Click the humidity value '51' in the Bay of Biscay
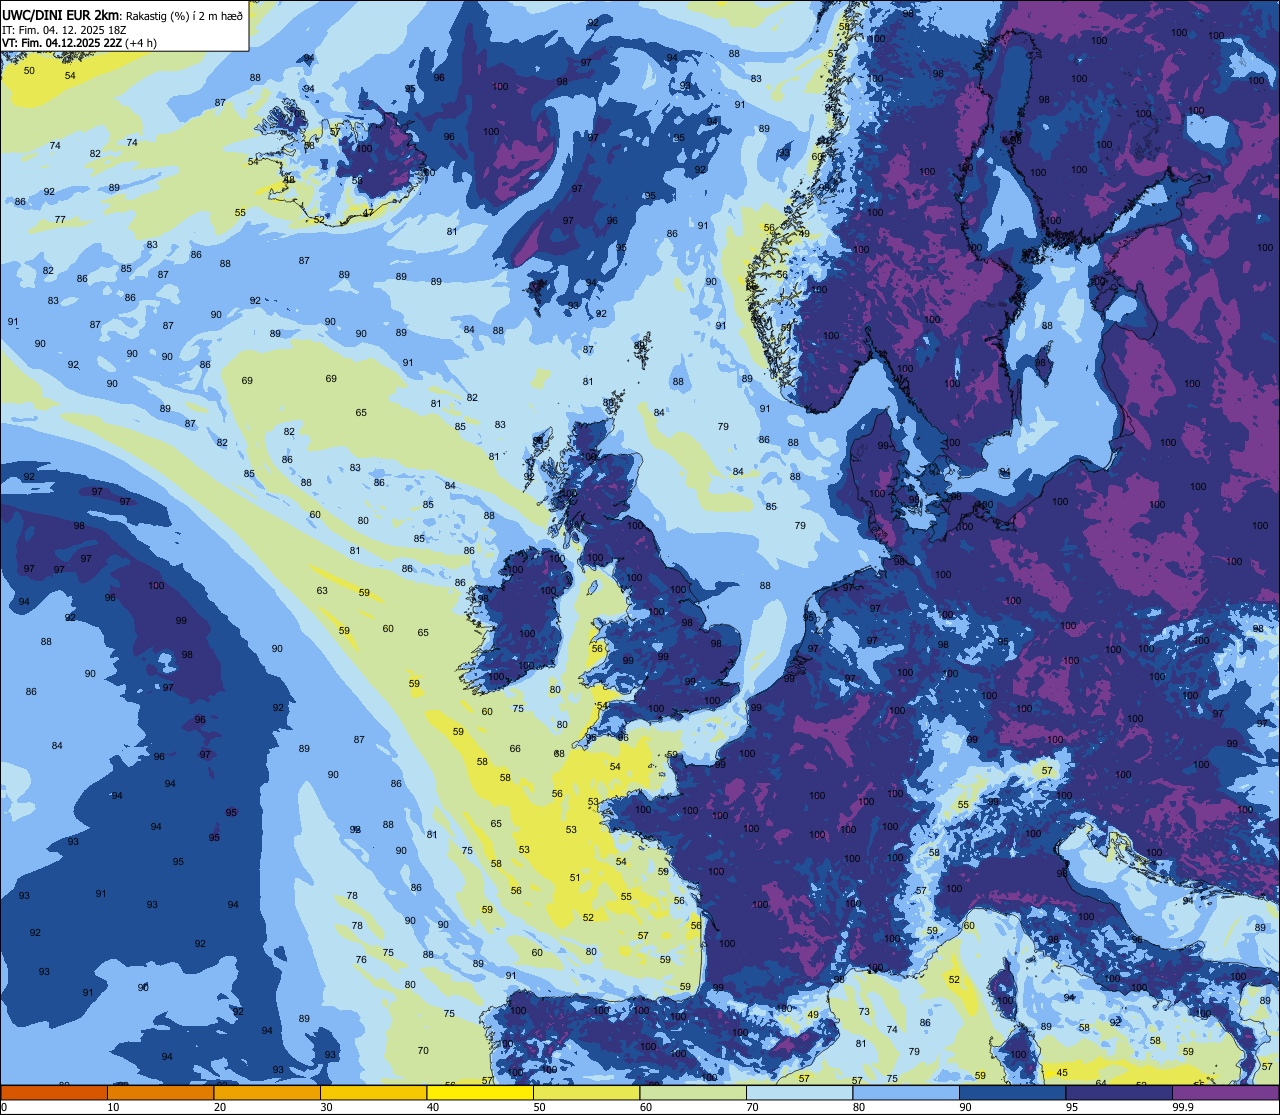Image resolution: width=1280 pixels, height=1115 pixels. tap(575, 877)
